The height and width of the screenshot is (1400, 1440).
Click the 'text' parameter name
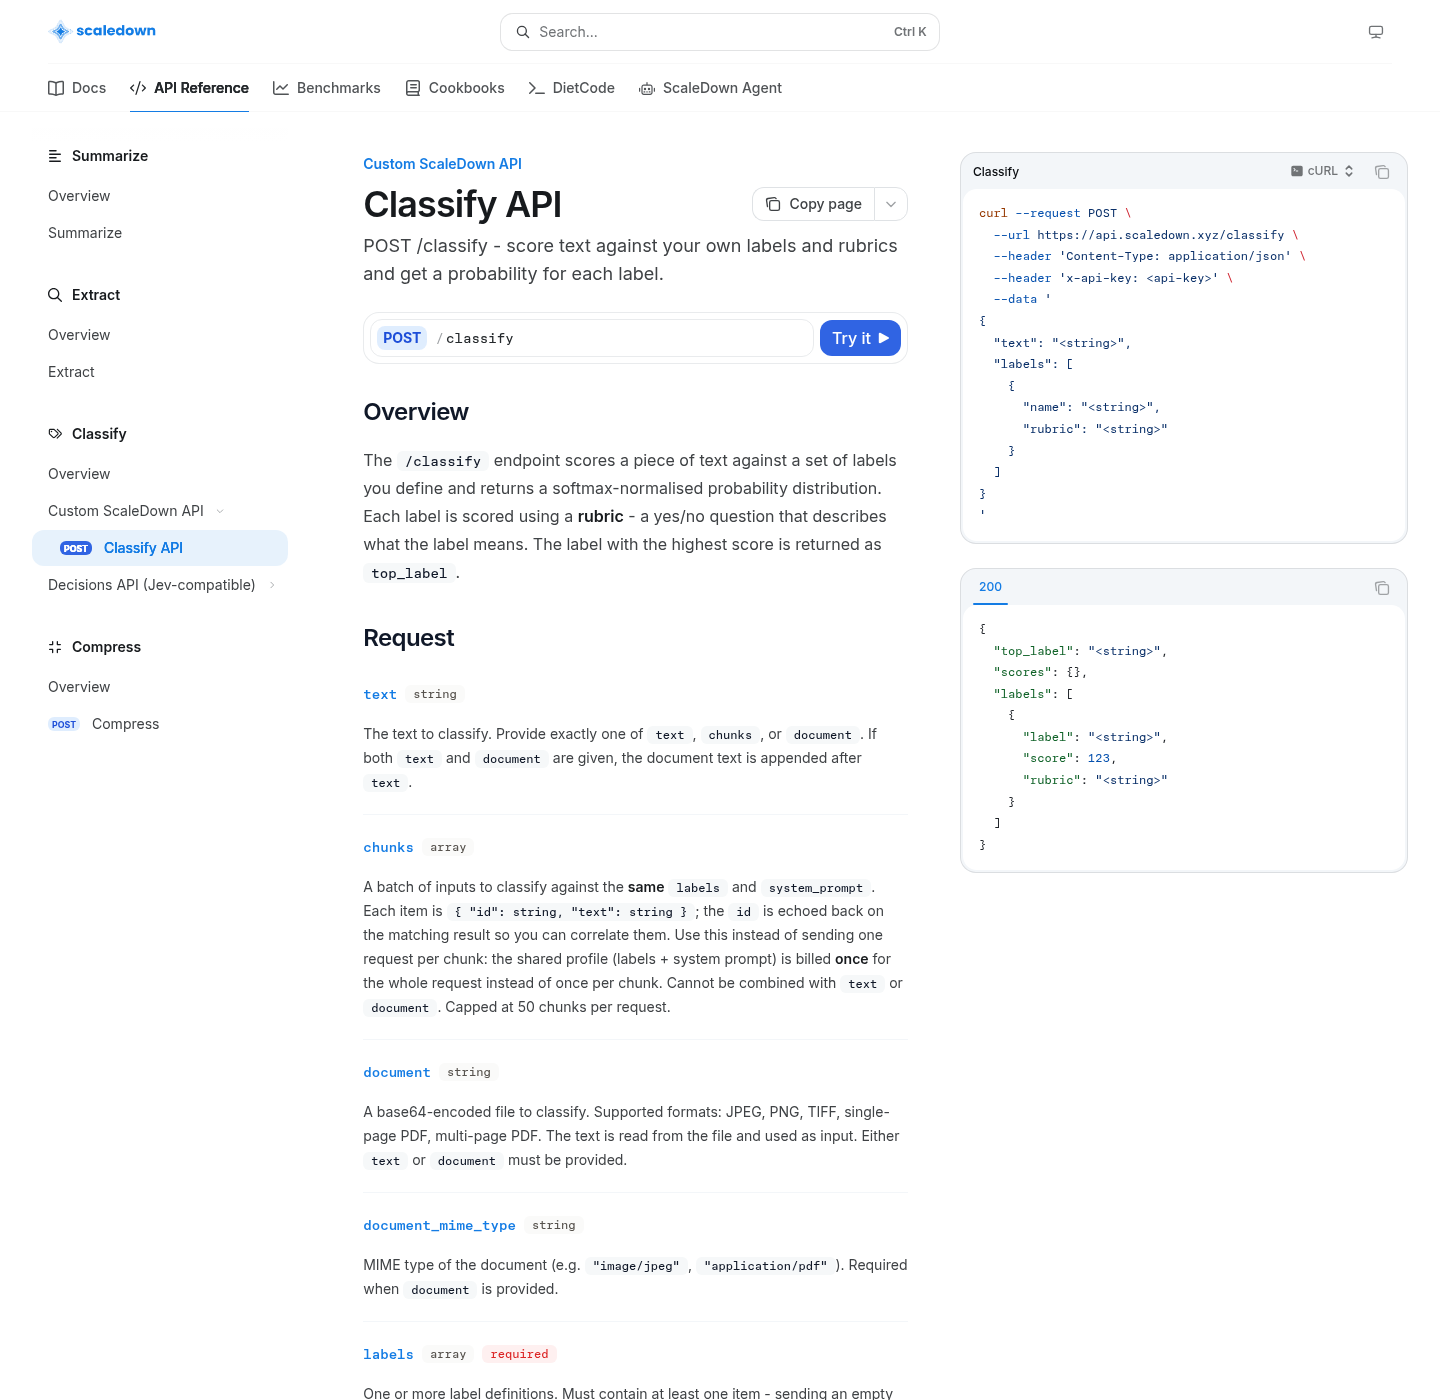(380, 694)
